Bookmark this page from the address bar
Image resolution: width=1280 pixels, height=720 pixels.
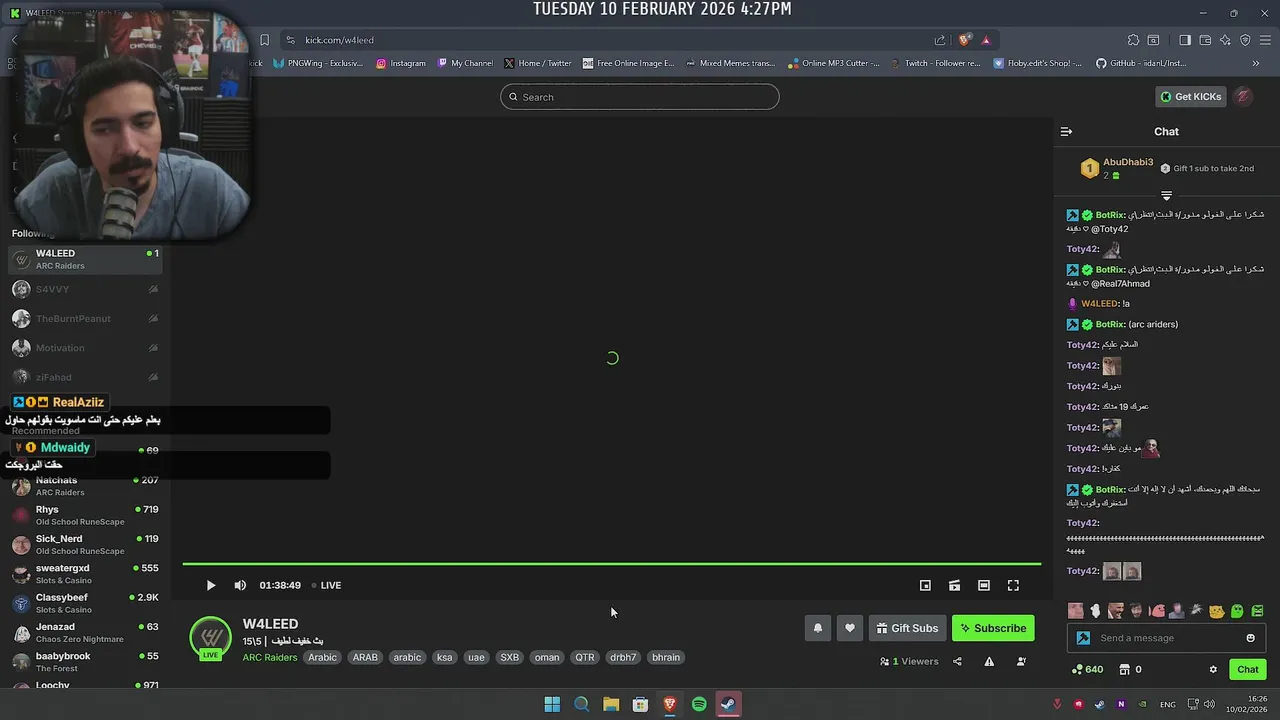point(264,40)
